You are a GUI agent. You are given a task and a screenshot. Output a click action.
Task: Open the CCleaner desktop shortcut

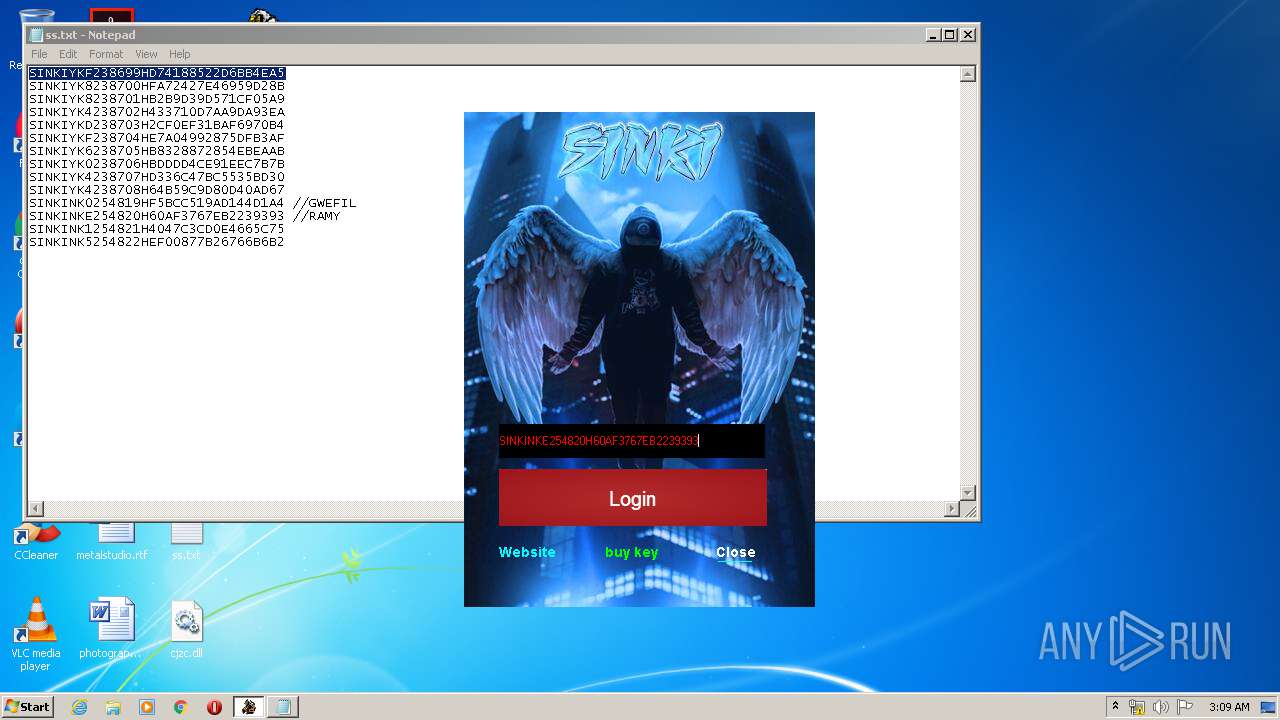[36, 542]
